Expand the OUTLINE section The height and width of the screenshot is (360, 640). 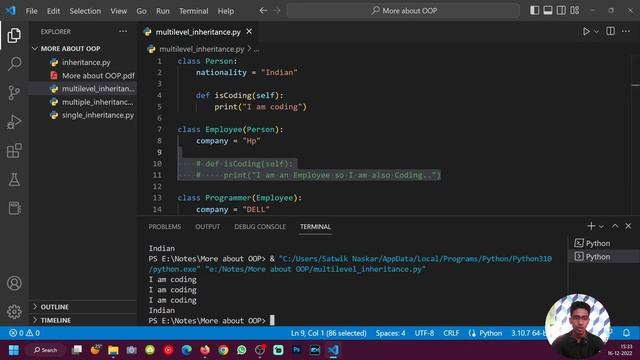(83, 307)
